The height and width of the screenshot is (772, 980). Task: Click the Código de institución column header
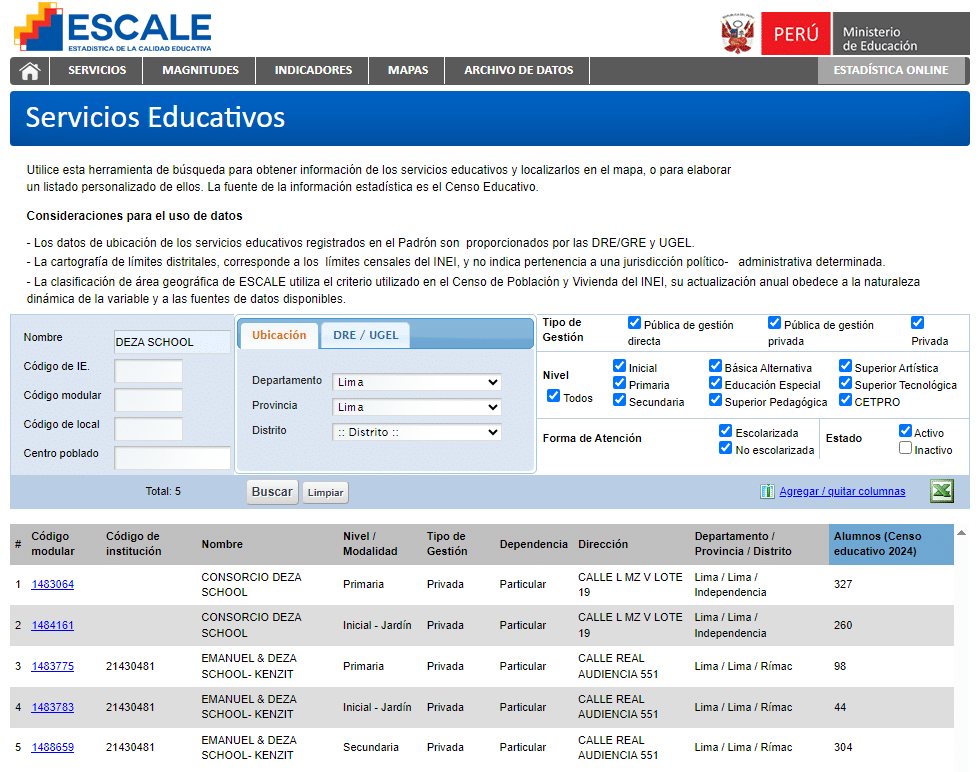point(133,544)
